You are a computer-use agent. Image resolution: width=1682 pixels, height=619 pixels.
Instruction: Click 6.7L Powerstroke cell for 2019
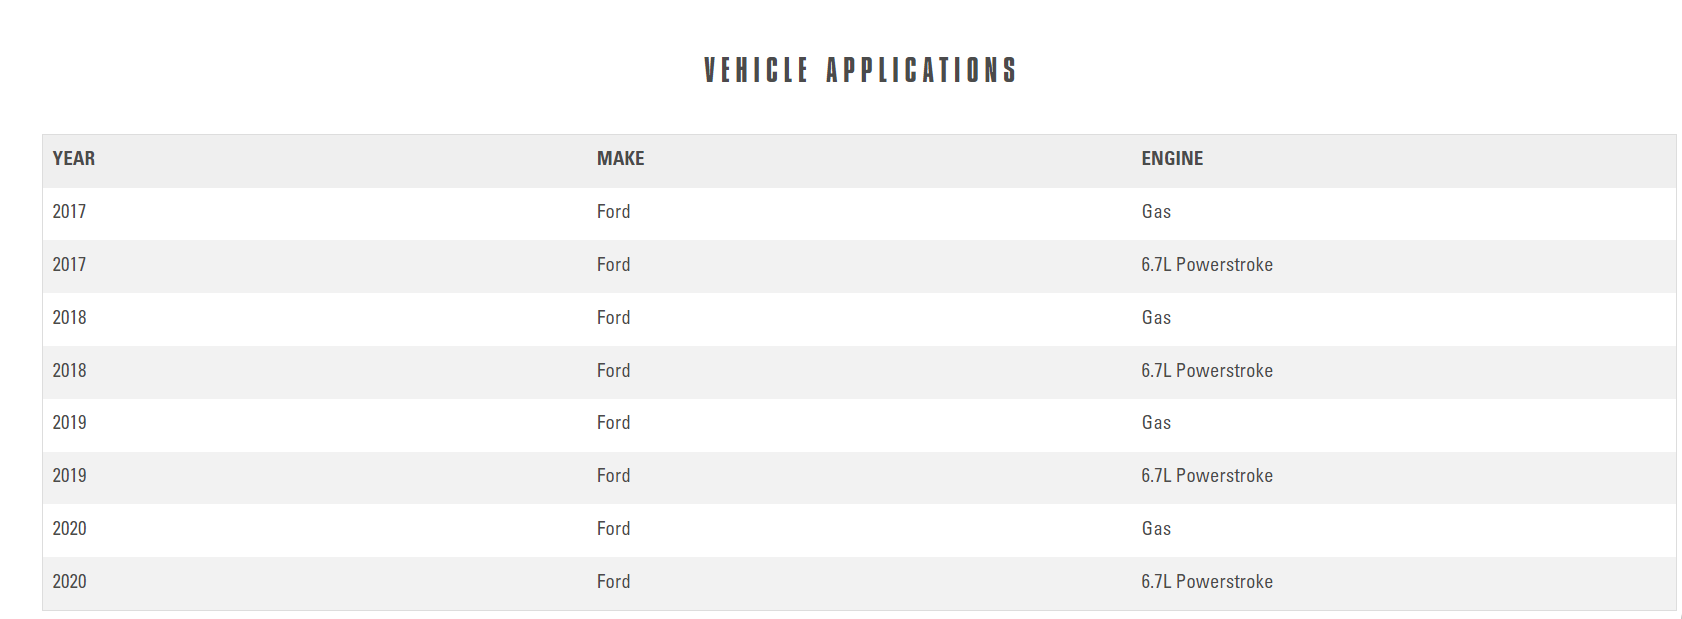1207,476
